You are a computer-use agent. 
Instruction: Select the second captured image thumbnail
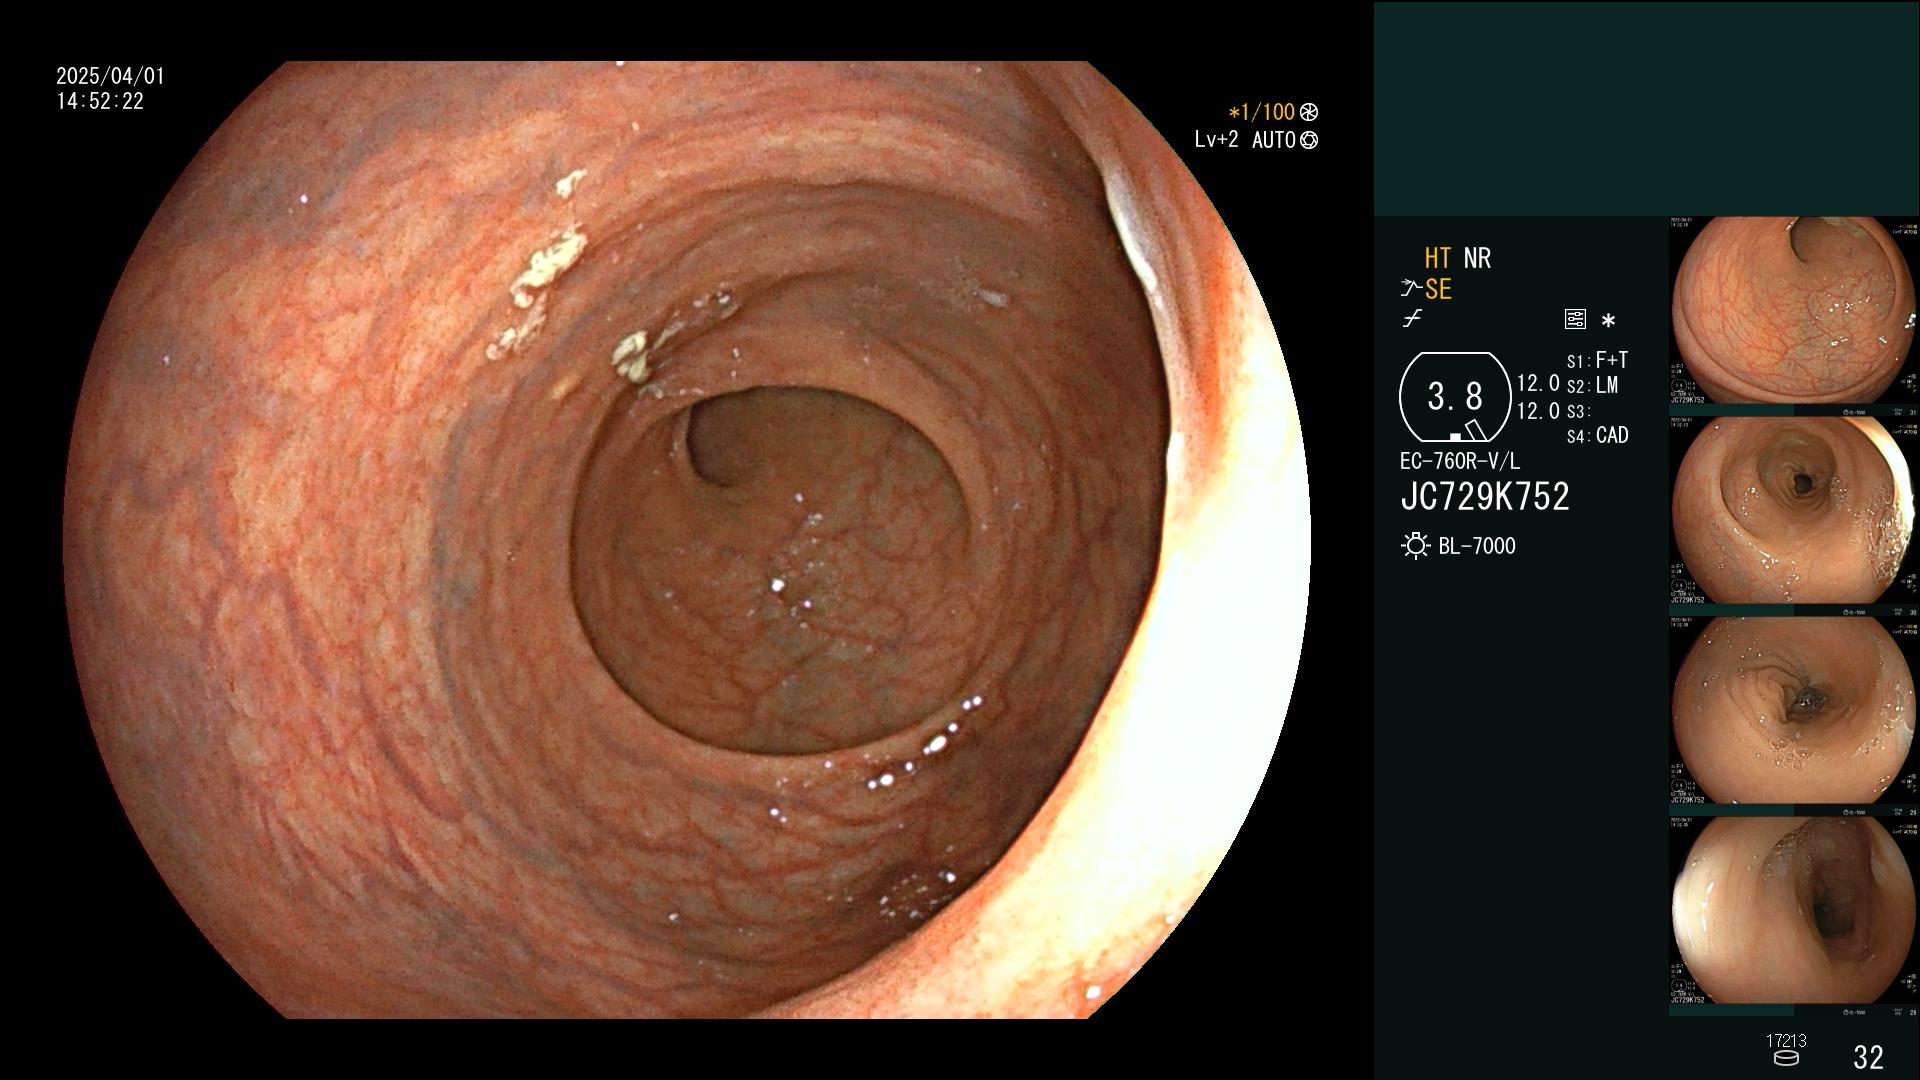coord(1794,511)
